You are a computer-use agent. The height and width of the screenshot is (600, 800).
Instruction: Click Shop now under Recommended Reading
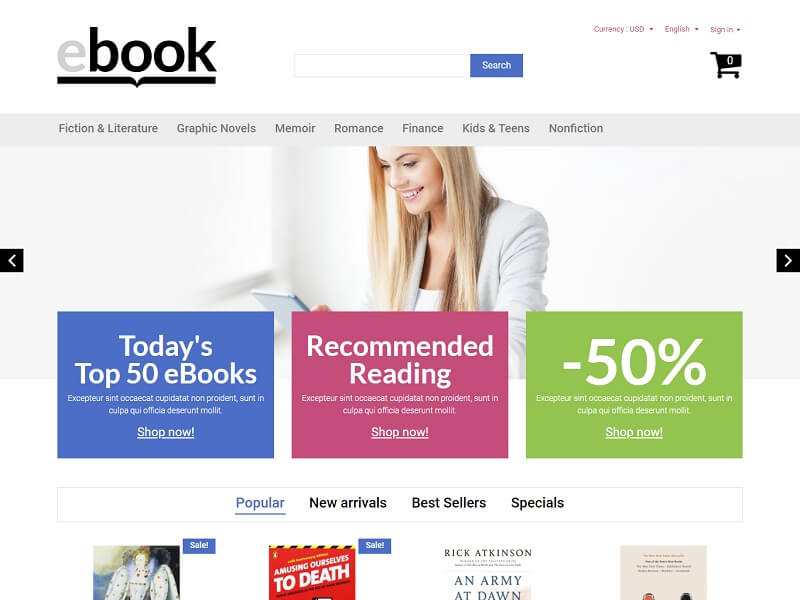tap(400, 432)
